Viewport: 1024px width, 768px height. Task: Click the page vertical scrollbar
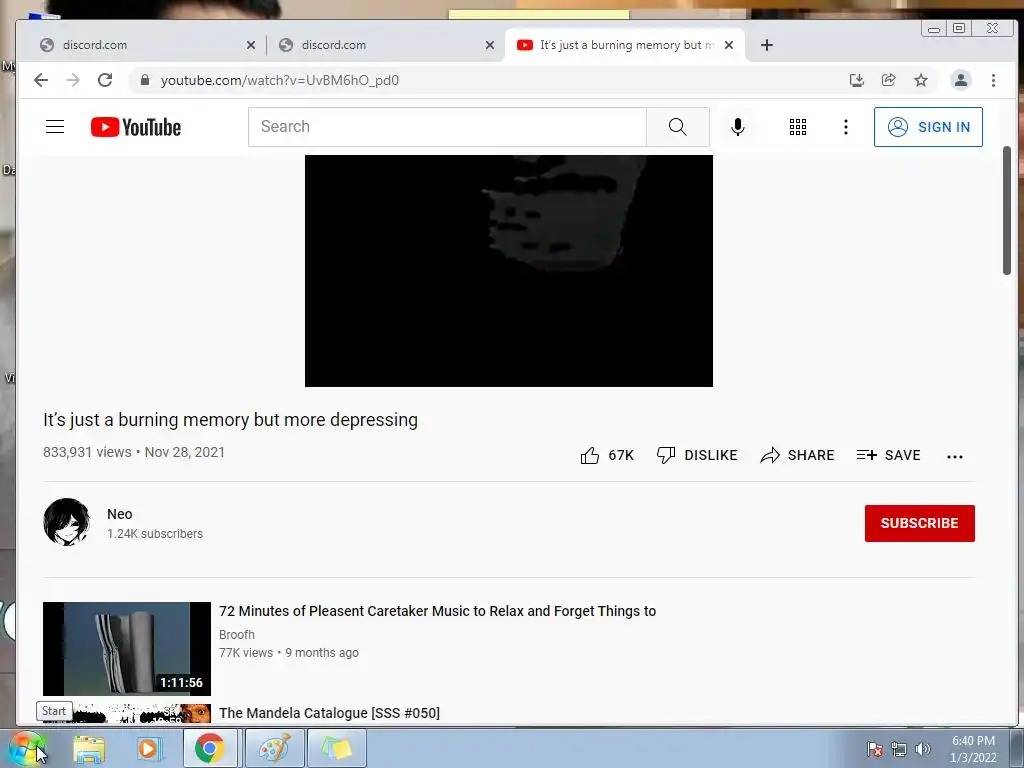coord(1006,210)
